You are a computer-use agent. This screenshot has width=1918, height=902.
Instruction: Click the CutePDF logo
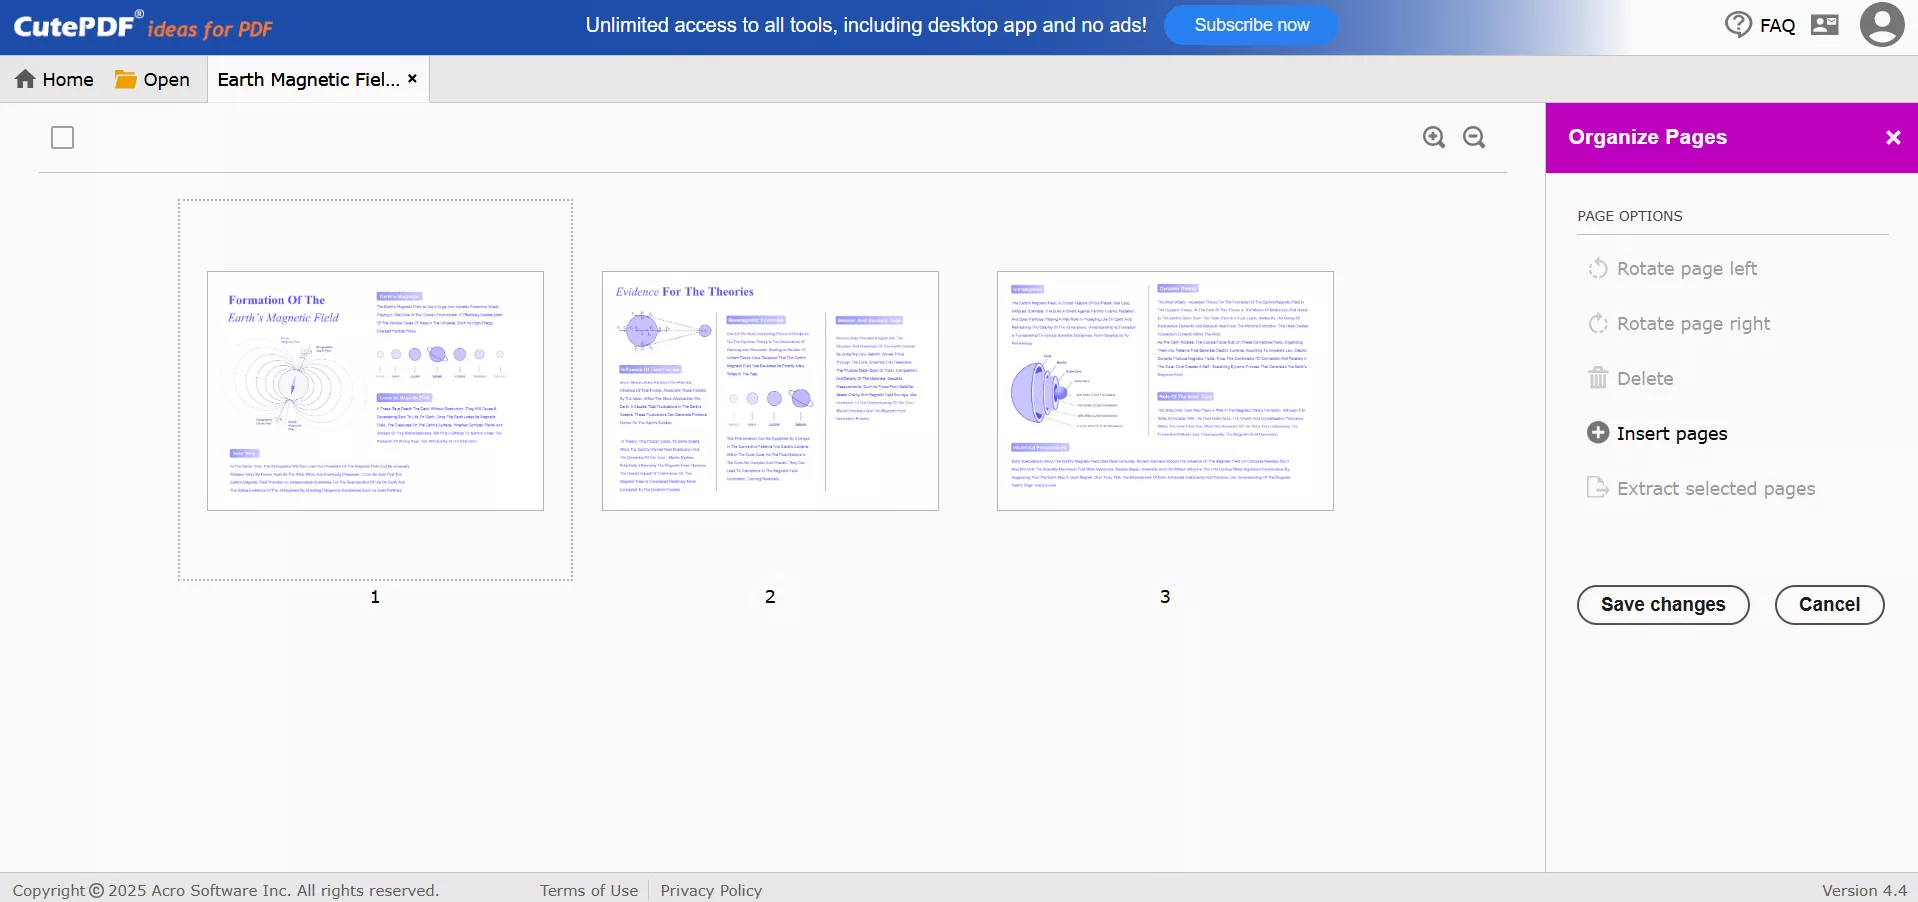click(x=75, y=24)
